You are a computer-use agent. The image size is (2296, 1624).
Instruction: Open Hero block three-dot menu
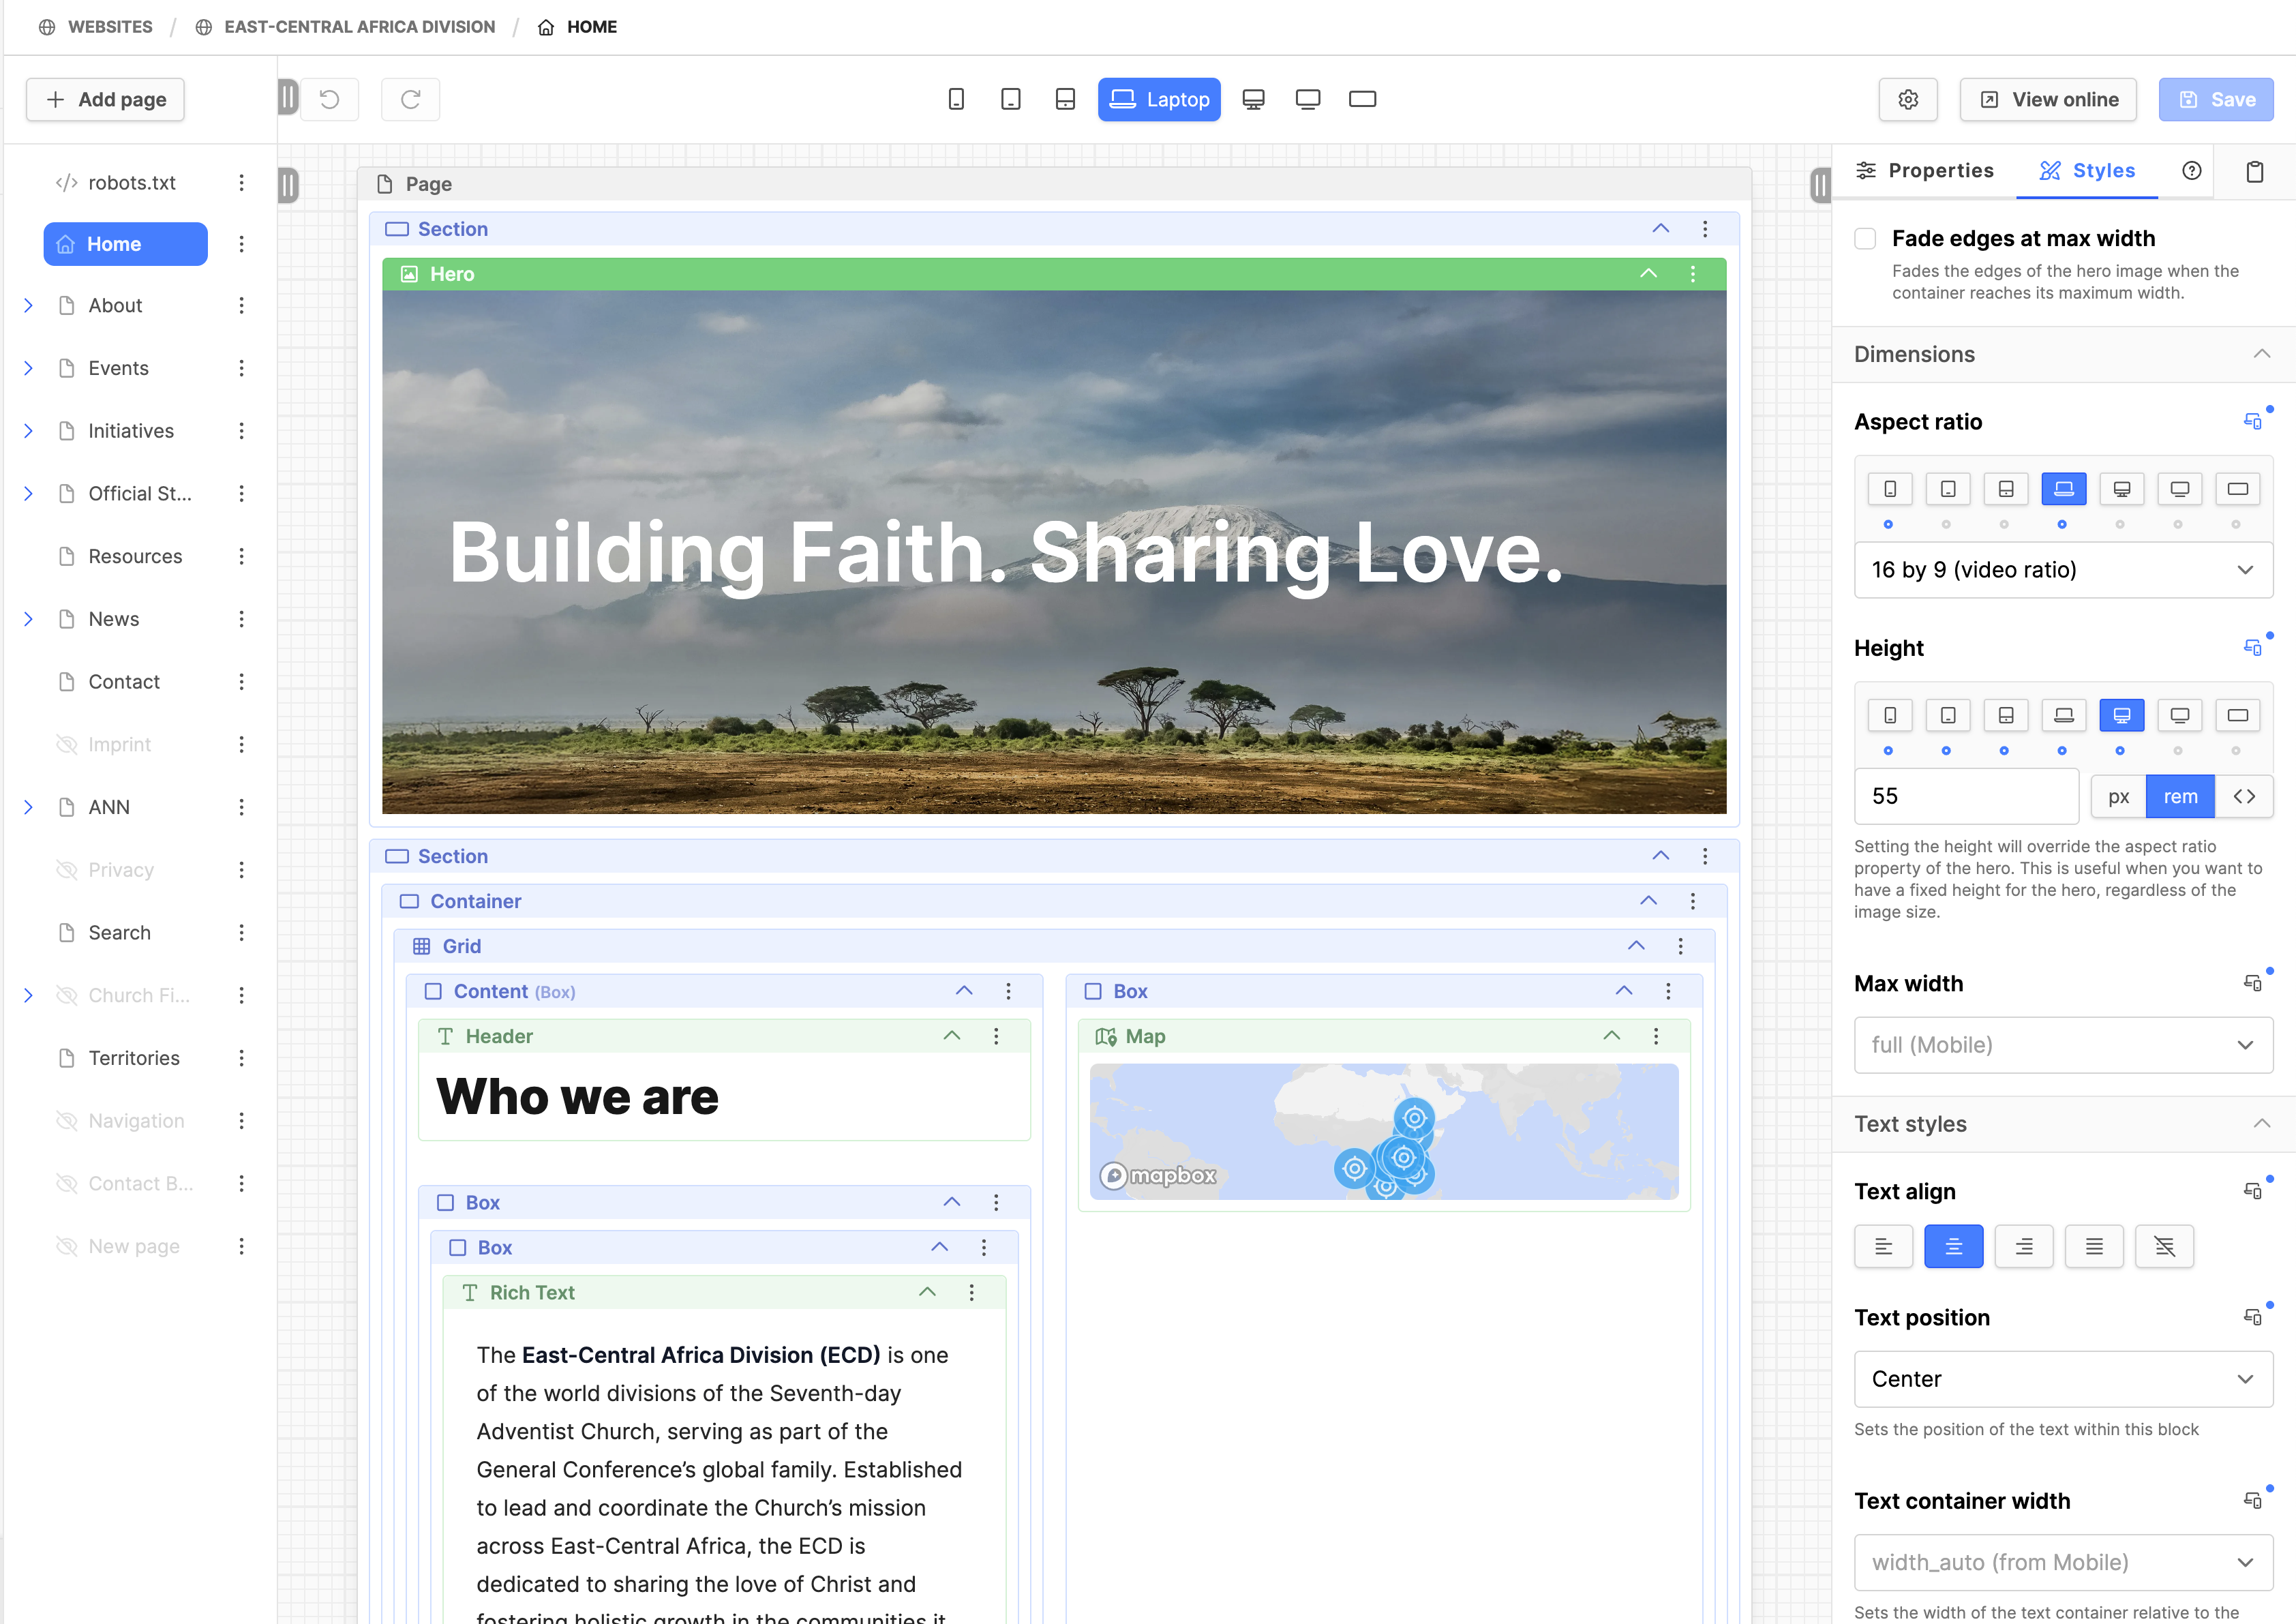coord(1692,274)
